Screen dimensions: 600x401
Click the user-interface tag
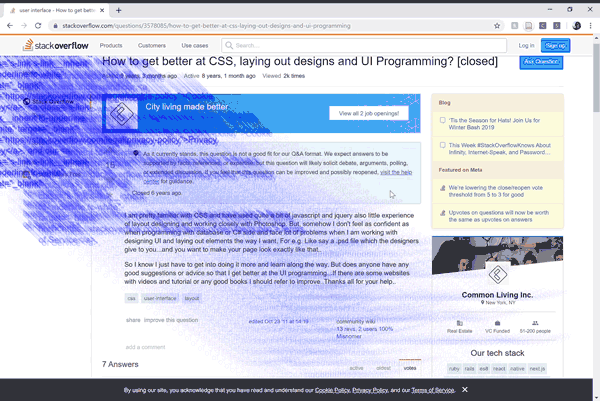(160, 298)
